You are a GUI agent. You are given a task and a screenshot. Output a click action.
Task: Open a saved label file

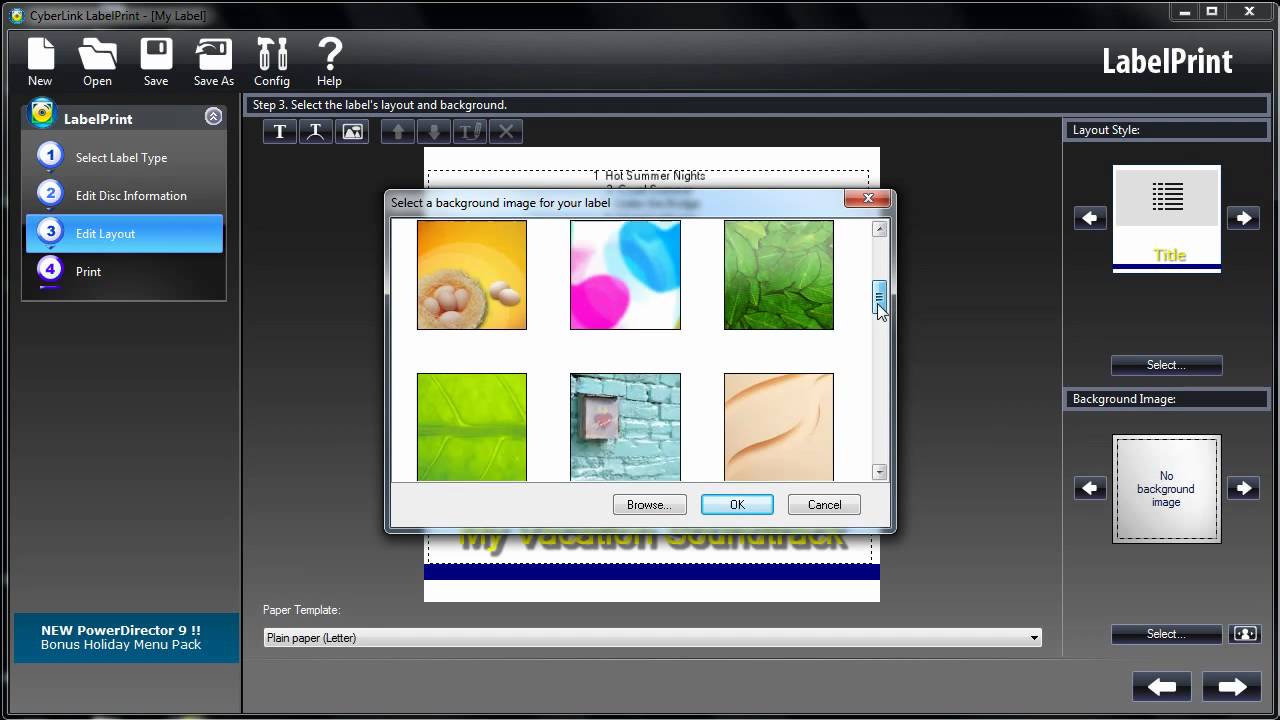tap(97, 62)
